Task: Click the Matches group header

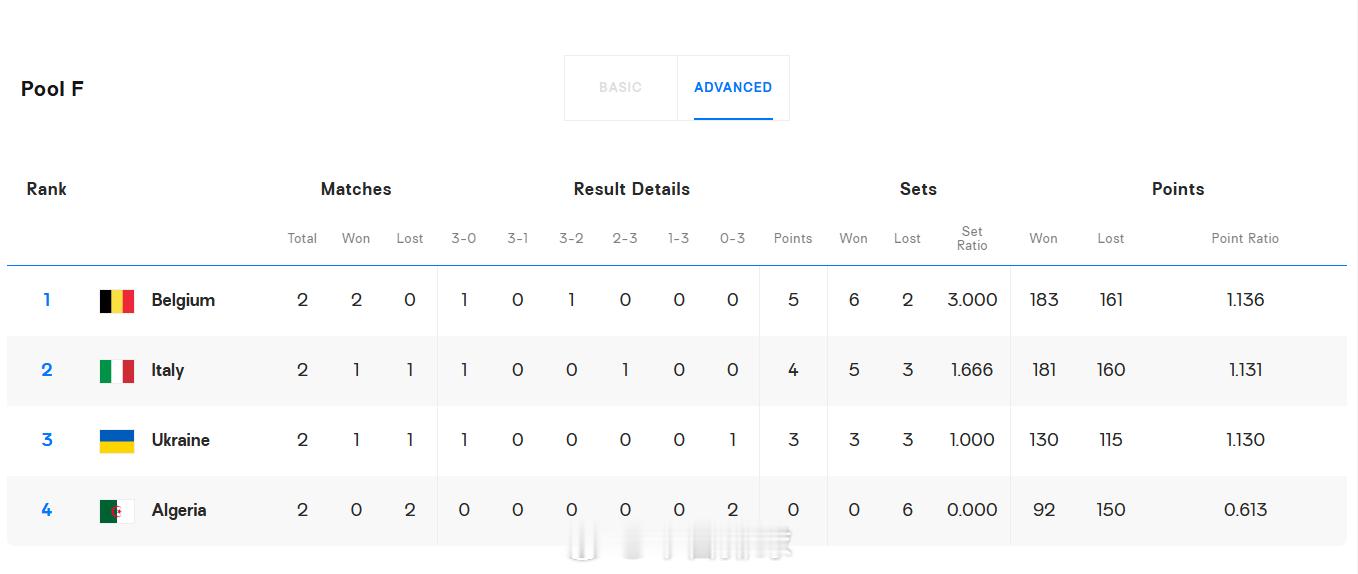Action: click(356, 189)
